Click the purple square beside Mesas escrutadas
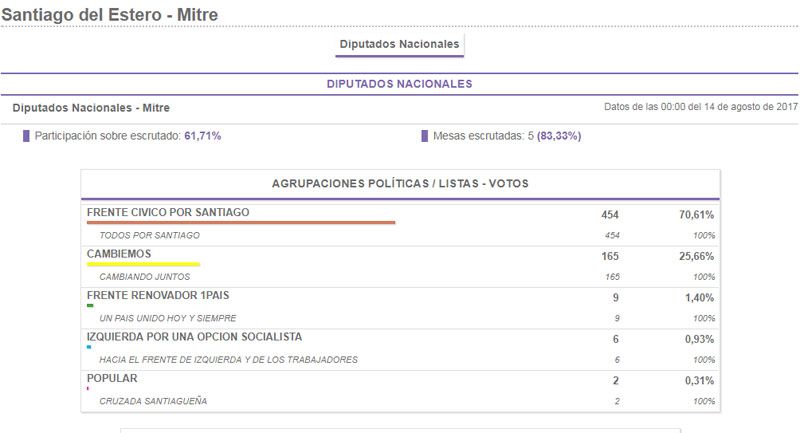Viewport: 800px width, 433px height. (424, 136)
